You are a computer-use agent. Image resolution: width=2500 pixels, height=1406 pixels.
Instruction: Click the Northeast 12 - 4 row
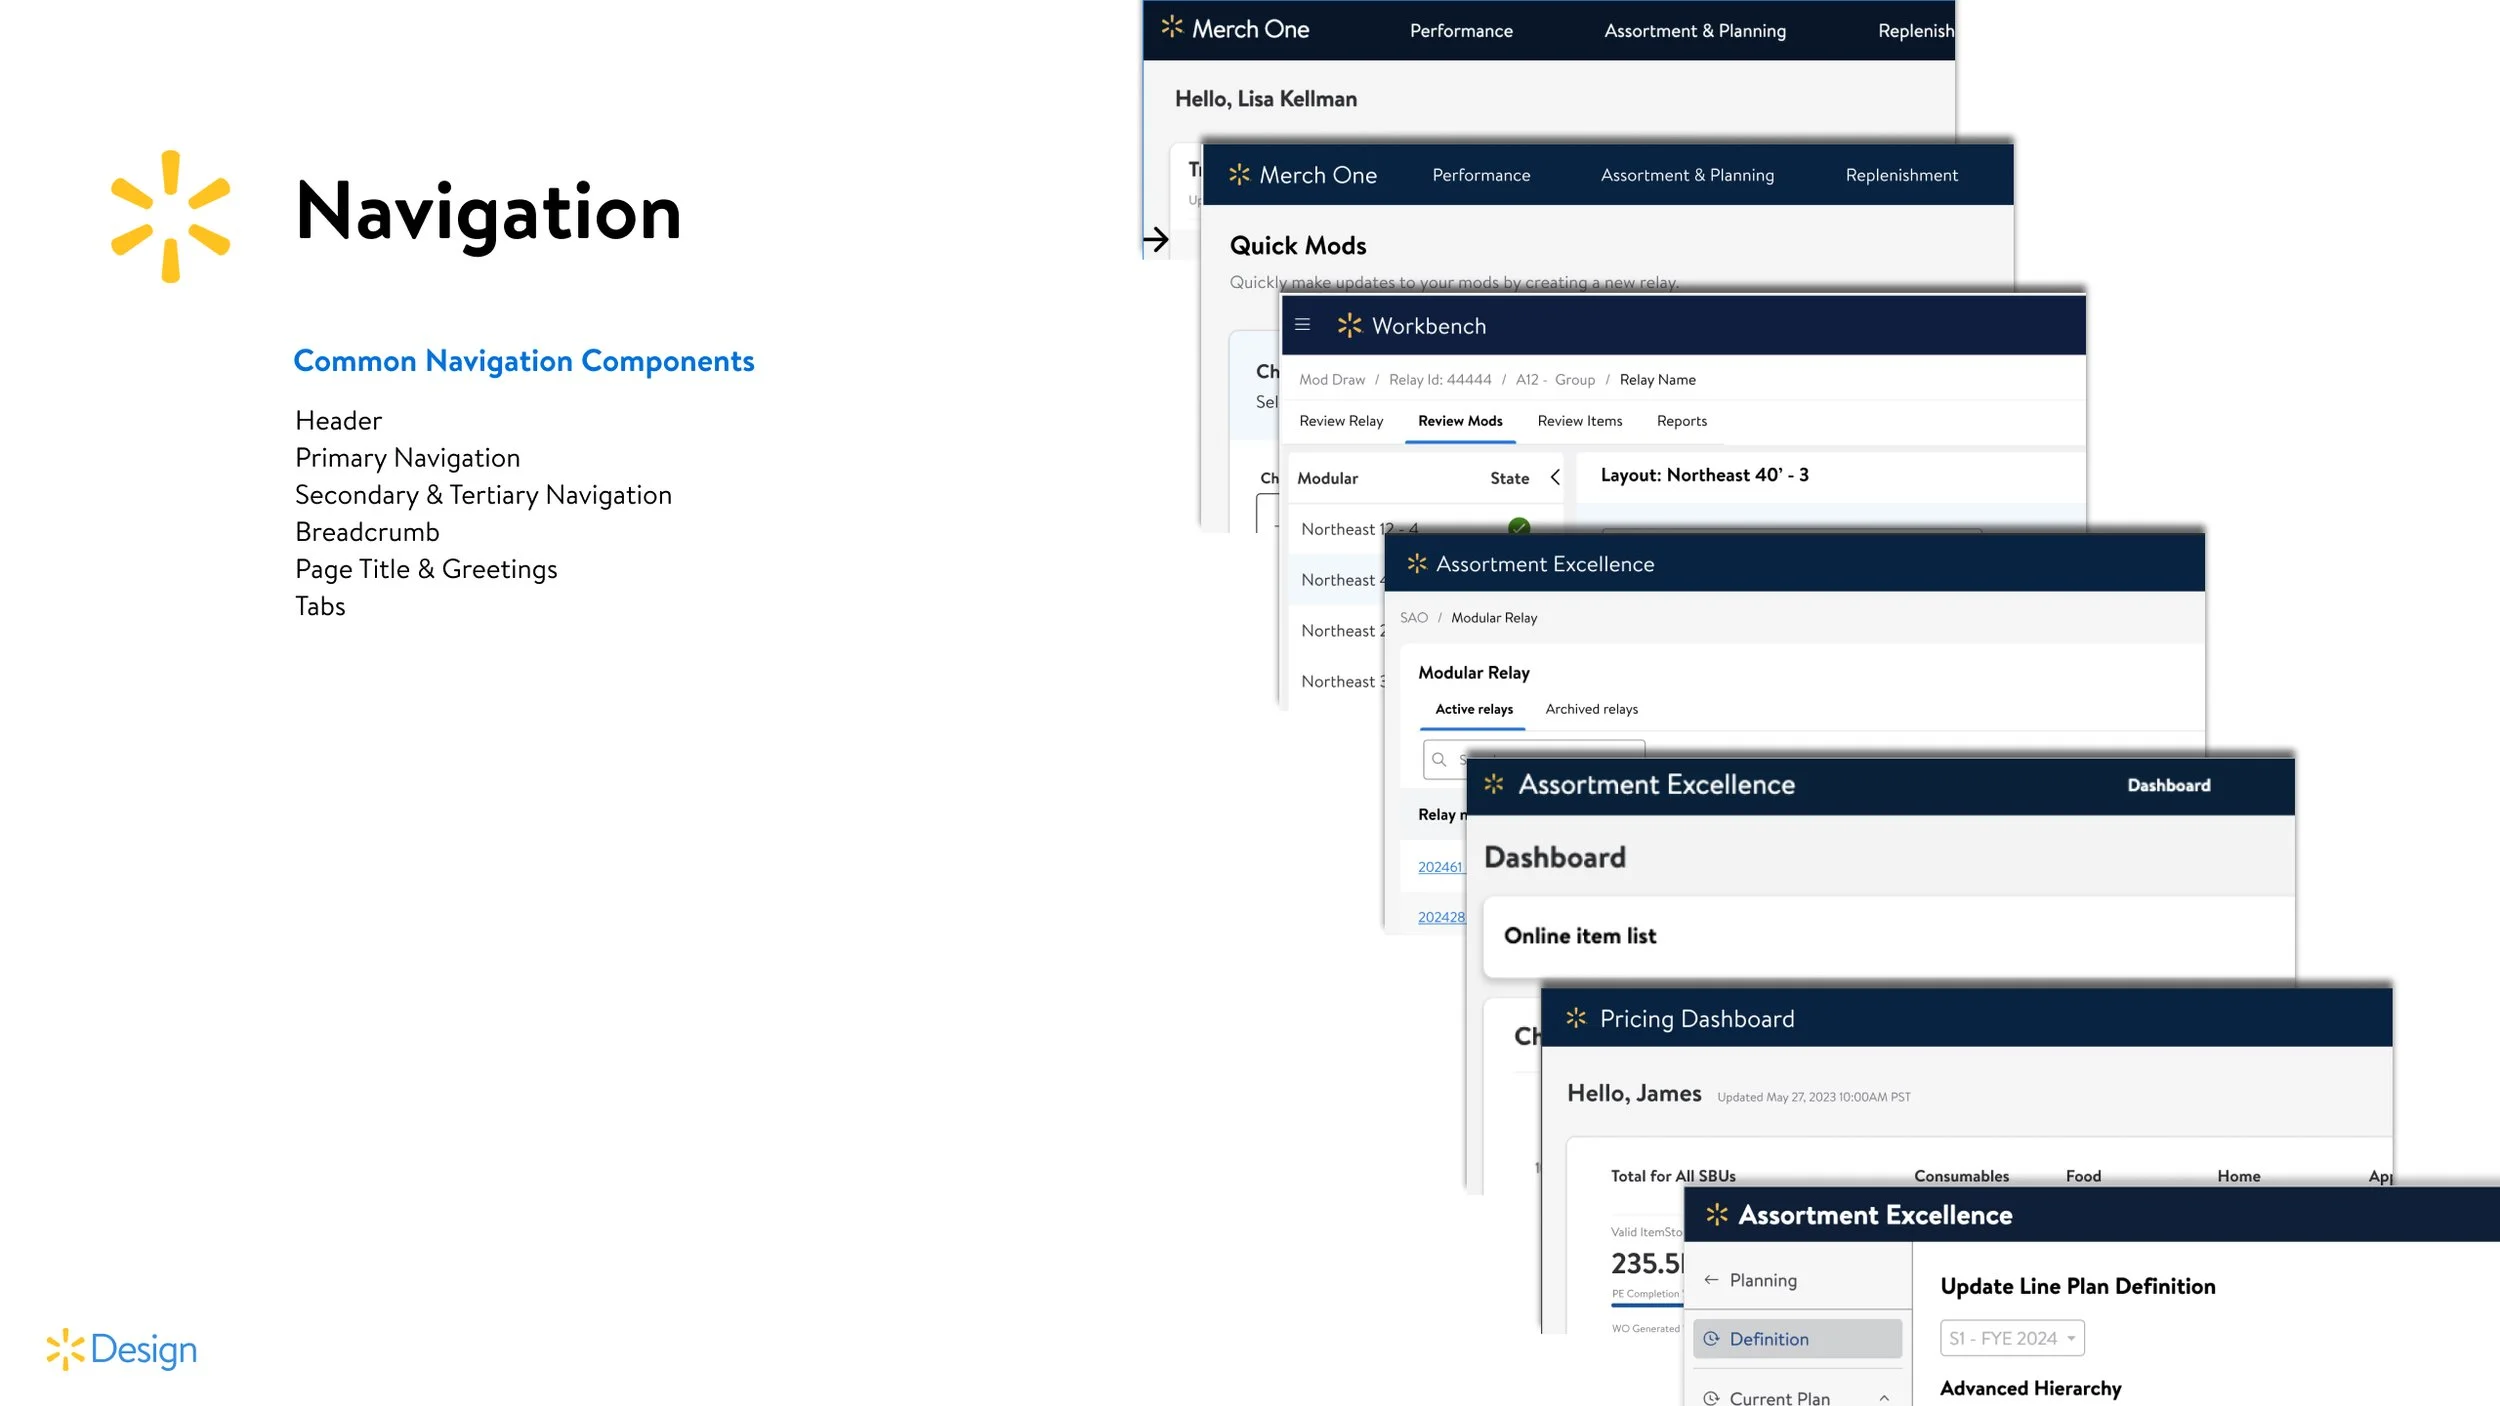(x=1424, y=528)
